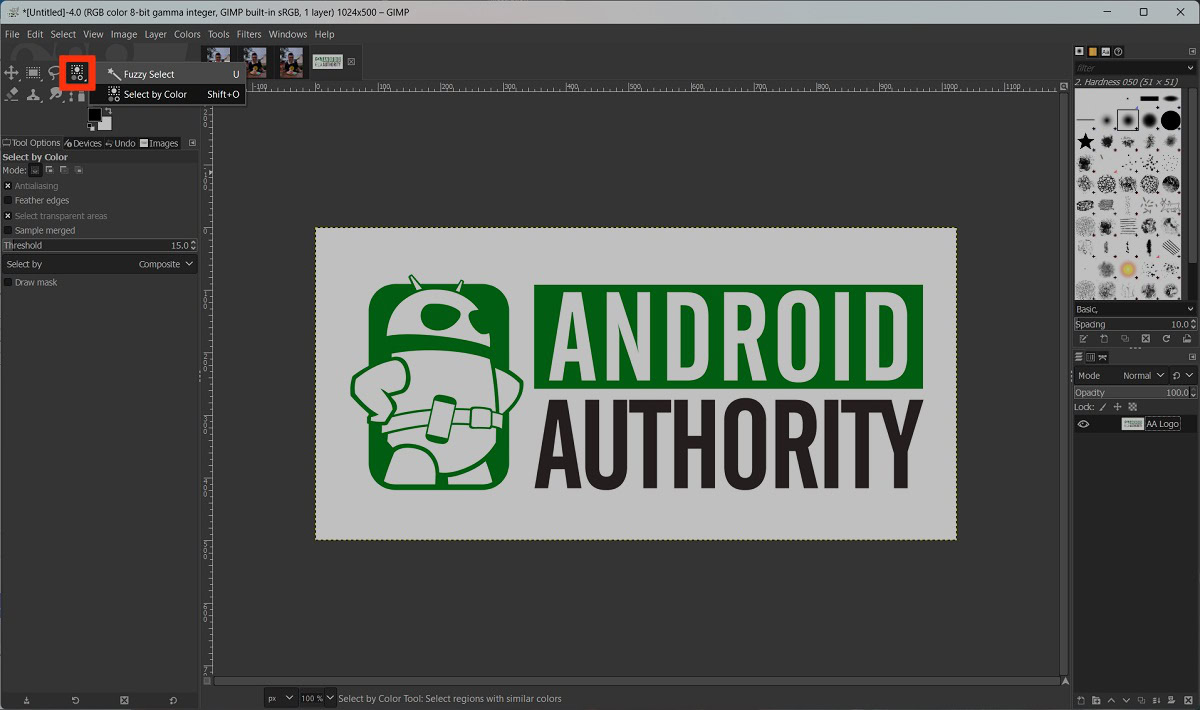Click the black foreground color swatch
This screenshot has height=710, width=1200.
[94, 115]
